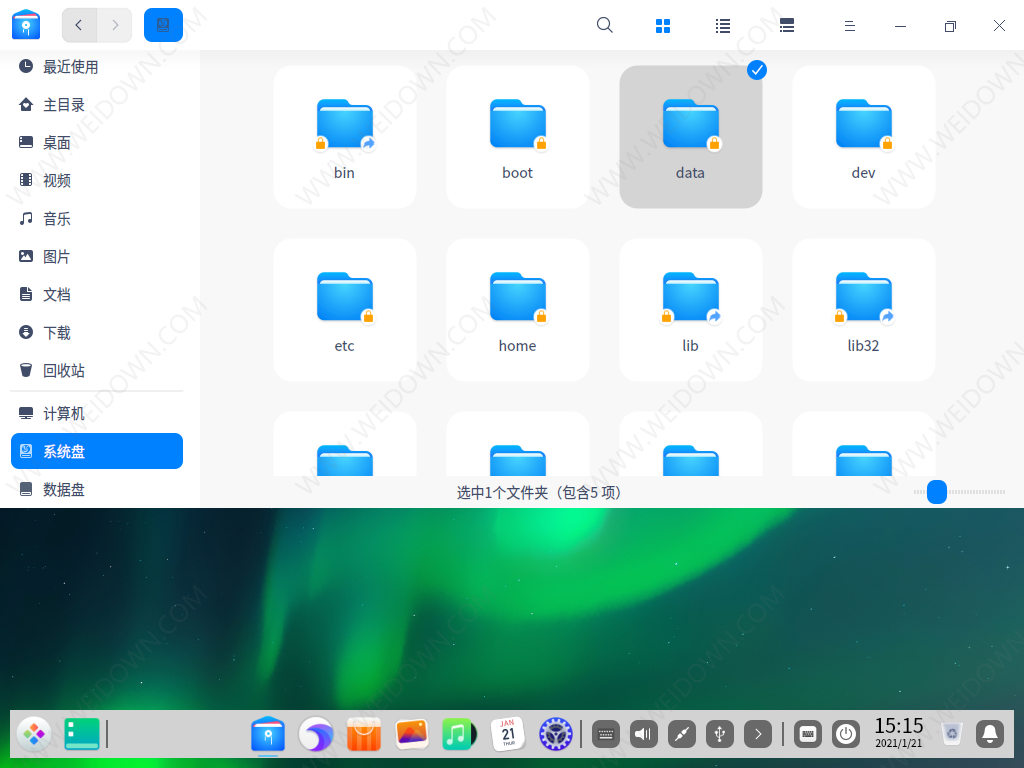
Task: Open USB devices tray icon
Action: (x=720, y=734)
